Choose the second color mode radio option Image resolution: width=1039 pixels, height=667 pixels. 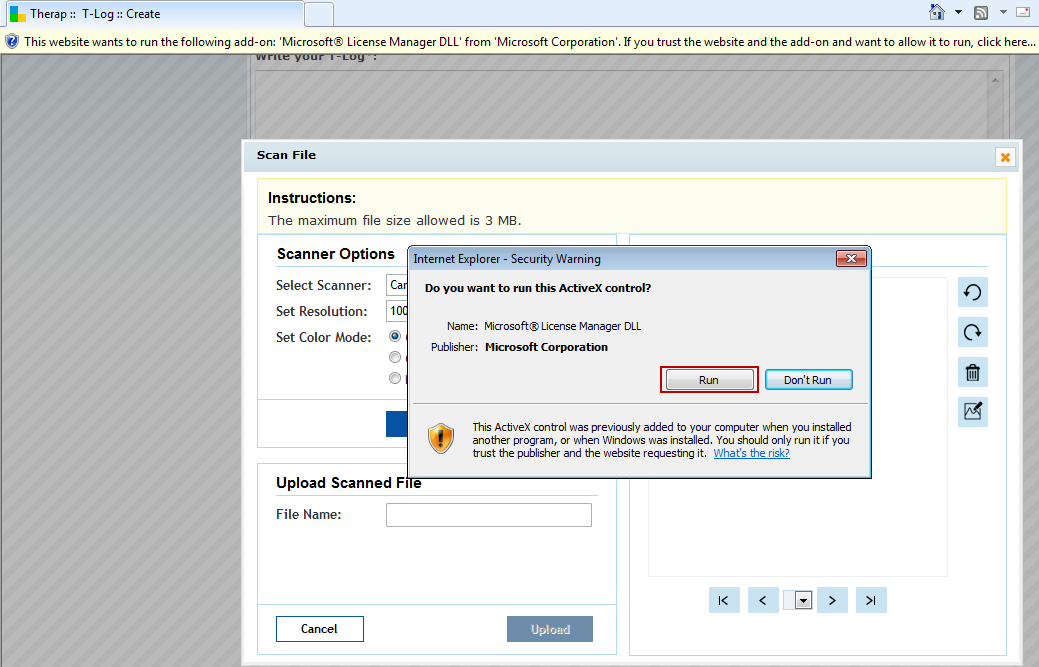pyautogui.click(x=396, y=357)
